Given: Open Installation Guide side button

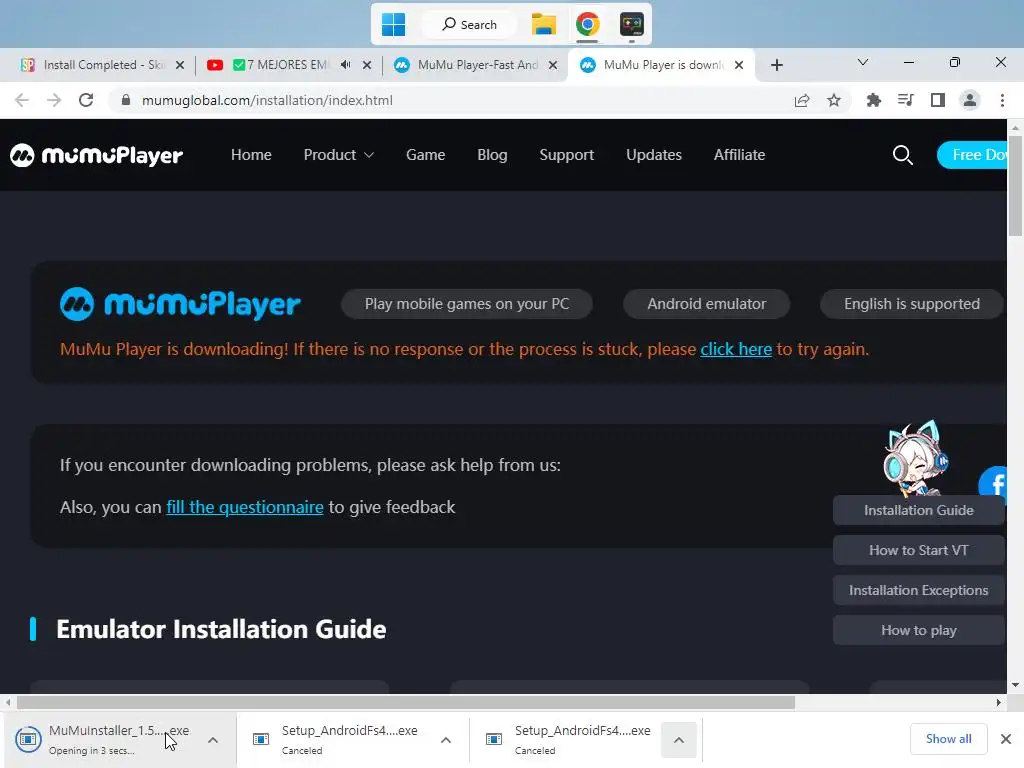Looking at the screenshot, I should [x=918, y=510].
